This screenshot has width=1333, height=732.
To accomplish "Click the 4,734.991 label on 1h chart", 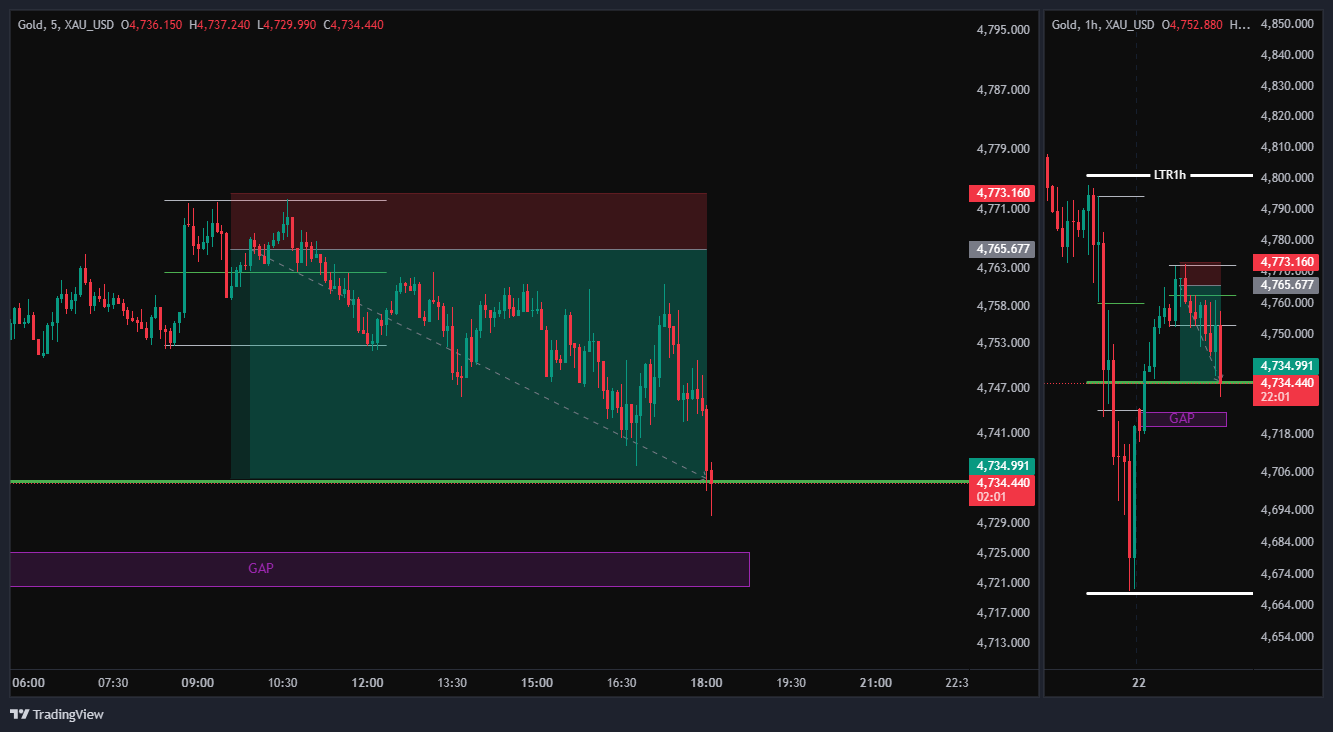I will coord(1286,366).
